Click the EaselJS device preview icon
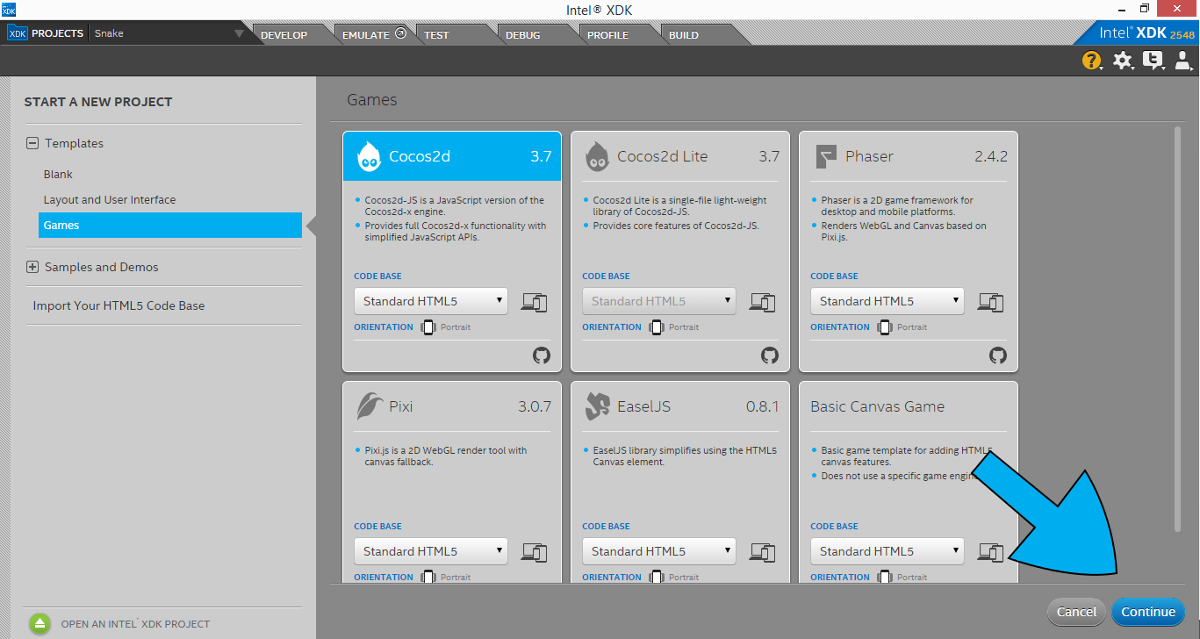Screen dimensions: 1200x639 point(763,551)
